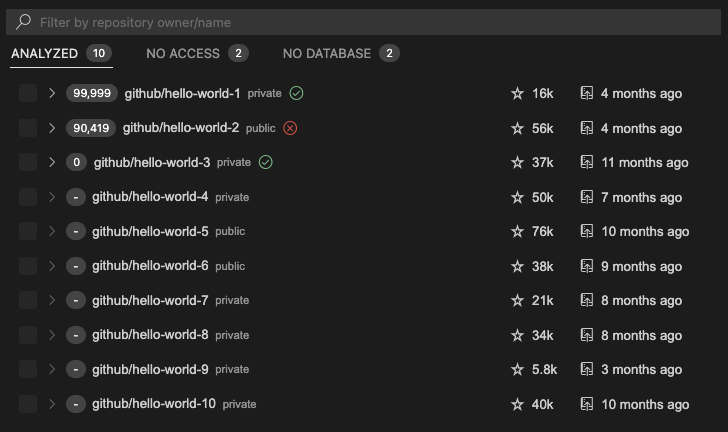Expand the github/hello-world-7 row chevron
728x432 pixels.
click(x=52, y=301)
